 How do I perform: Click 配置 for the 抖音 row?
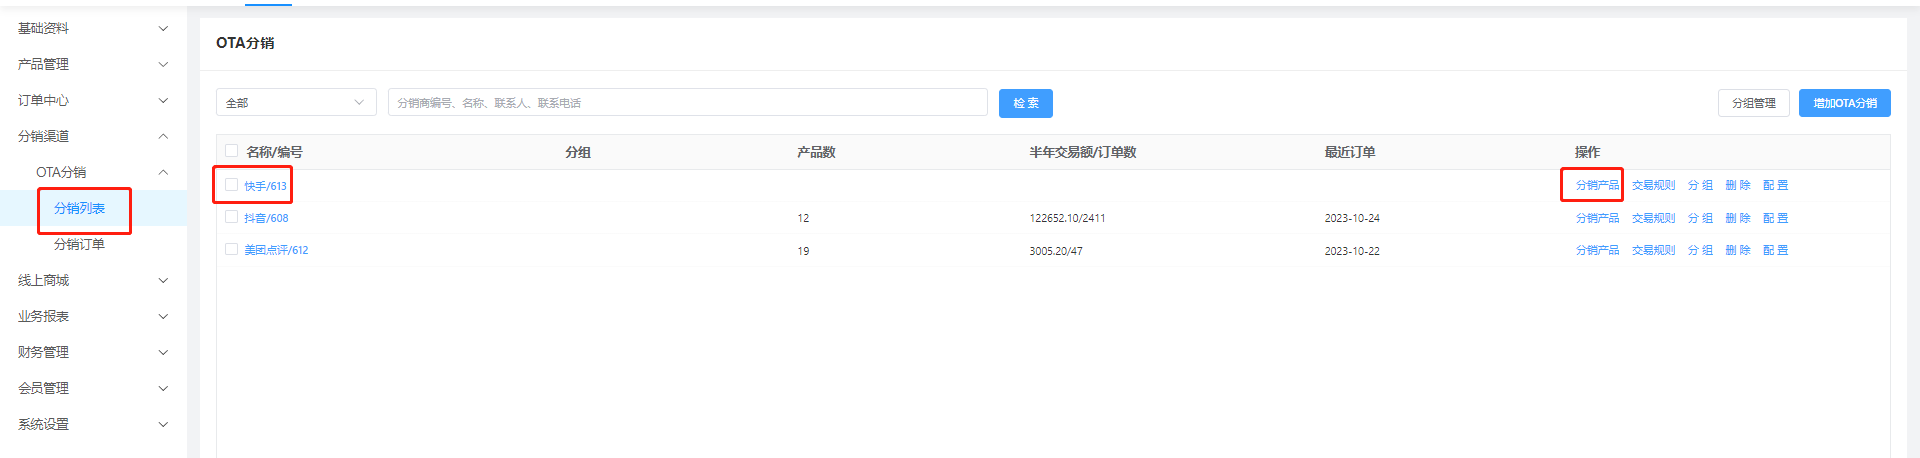(x=1775, y=218)
